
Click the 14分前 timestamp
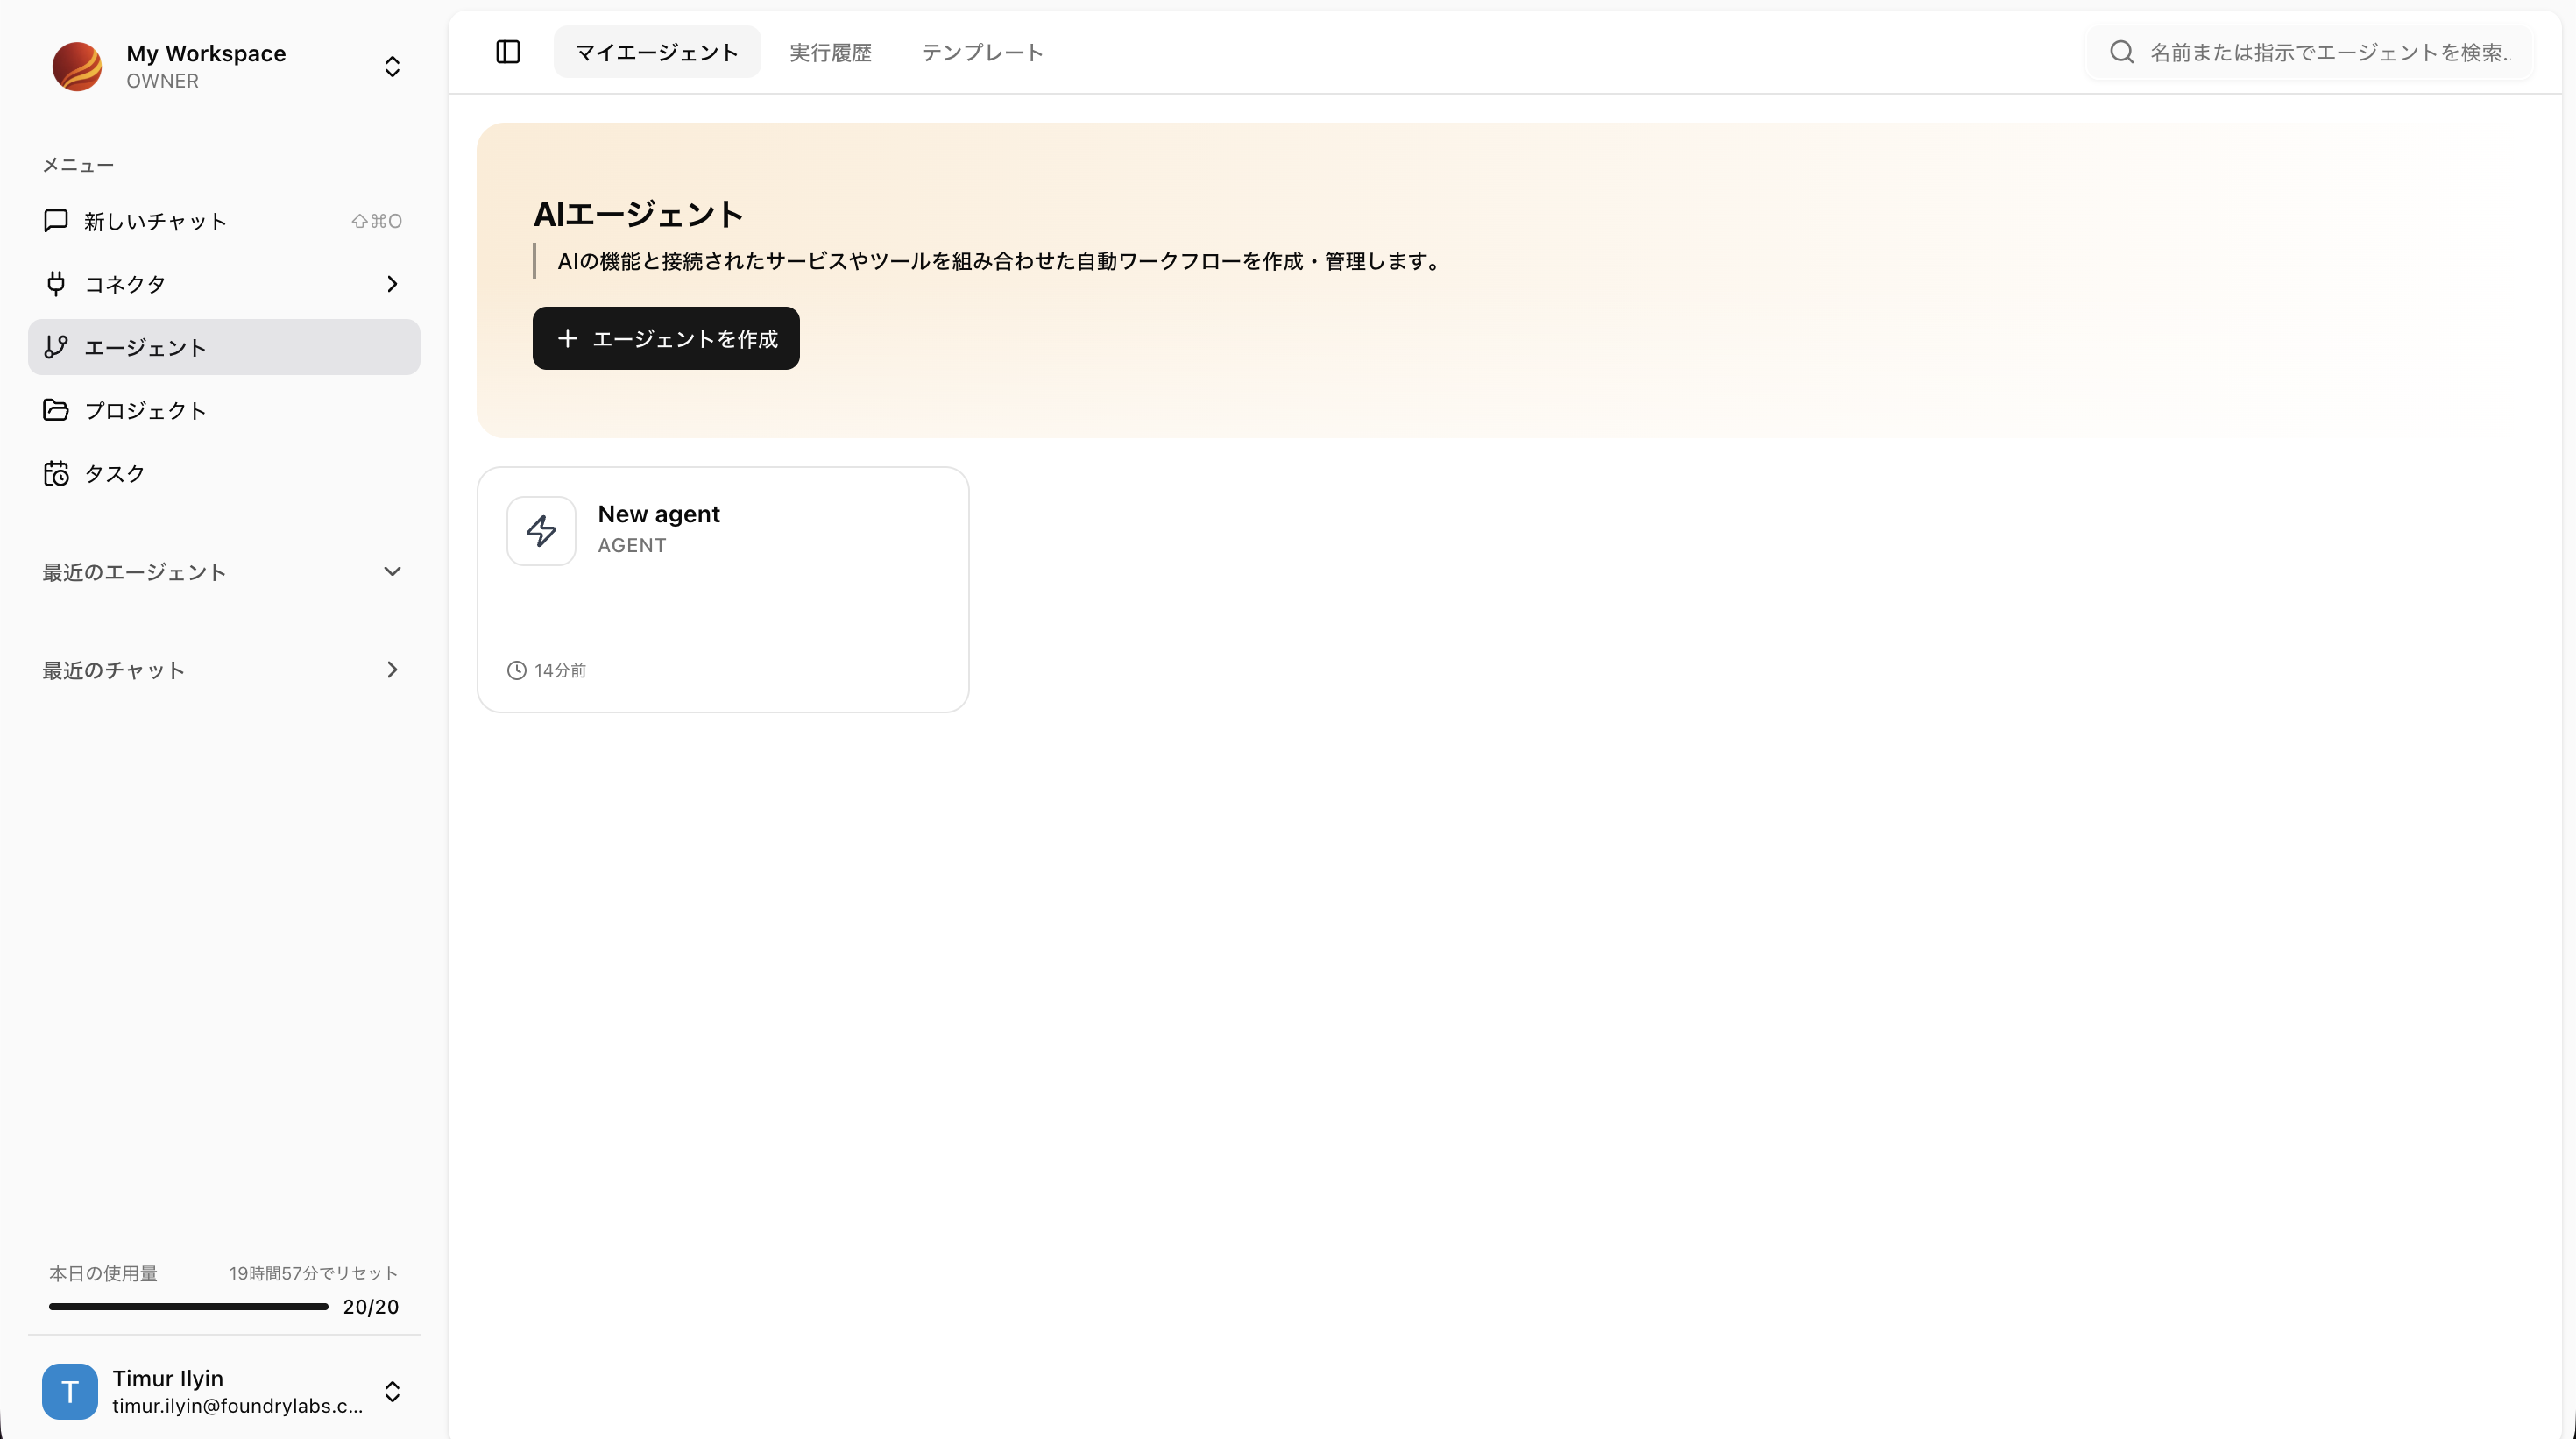pyautogui.click(x=560, y=670)
